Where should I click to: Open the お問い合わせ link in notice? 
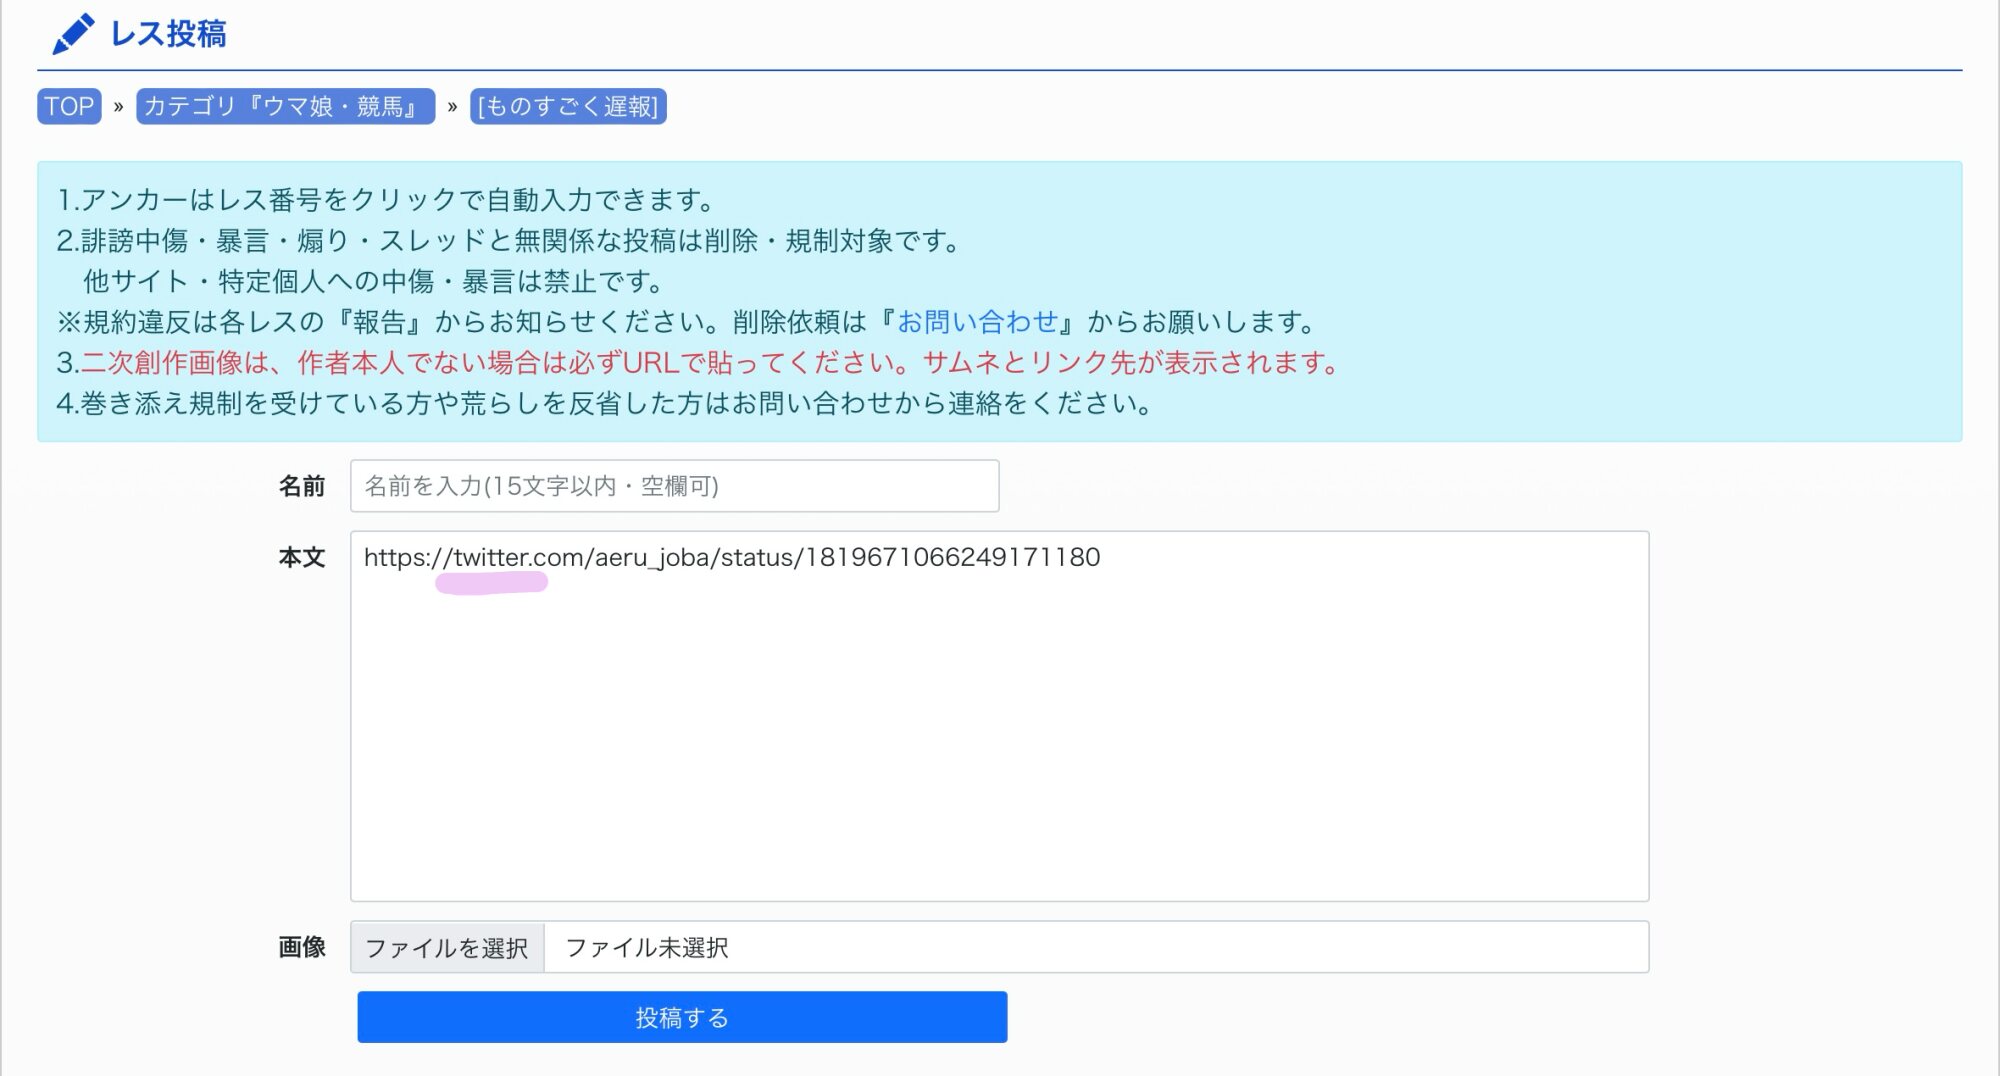pyautogui.click(x=977, y=322)
